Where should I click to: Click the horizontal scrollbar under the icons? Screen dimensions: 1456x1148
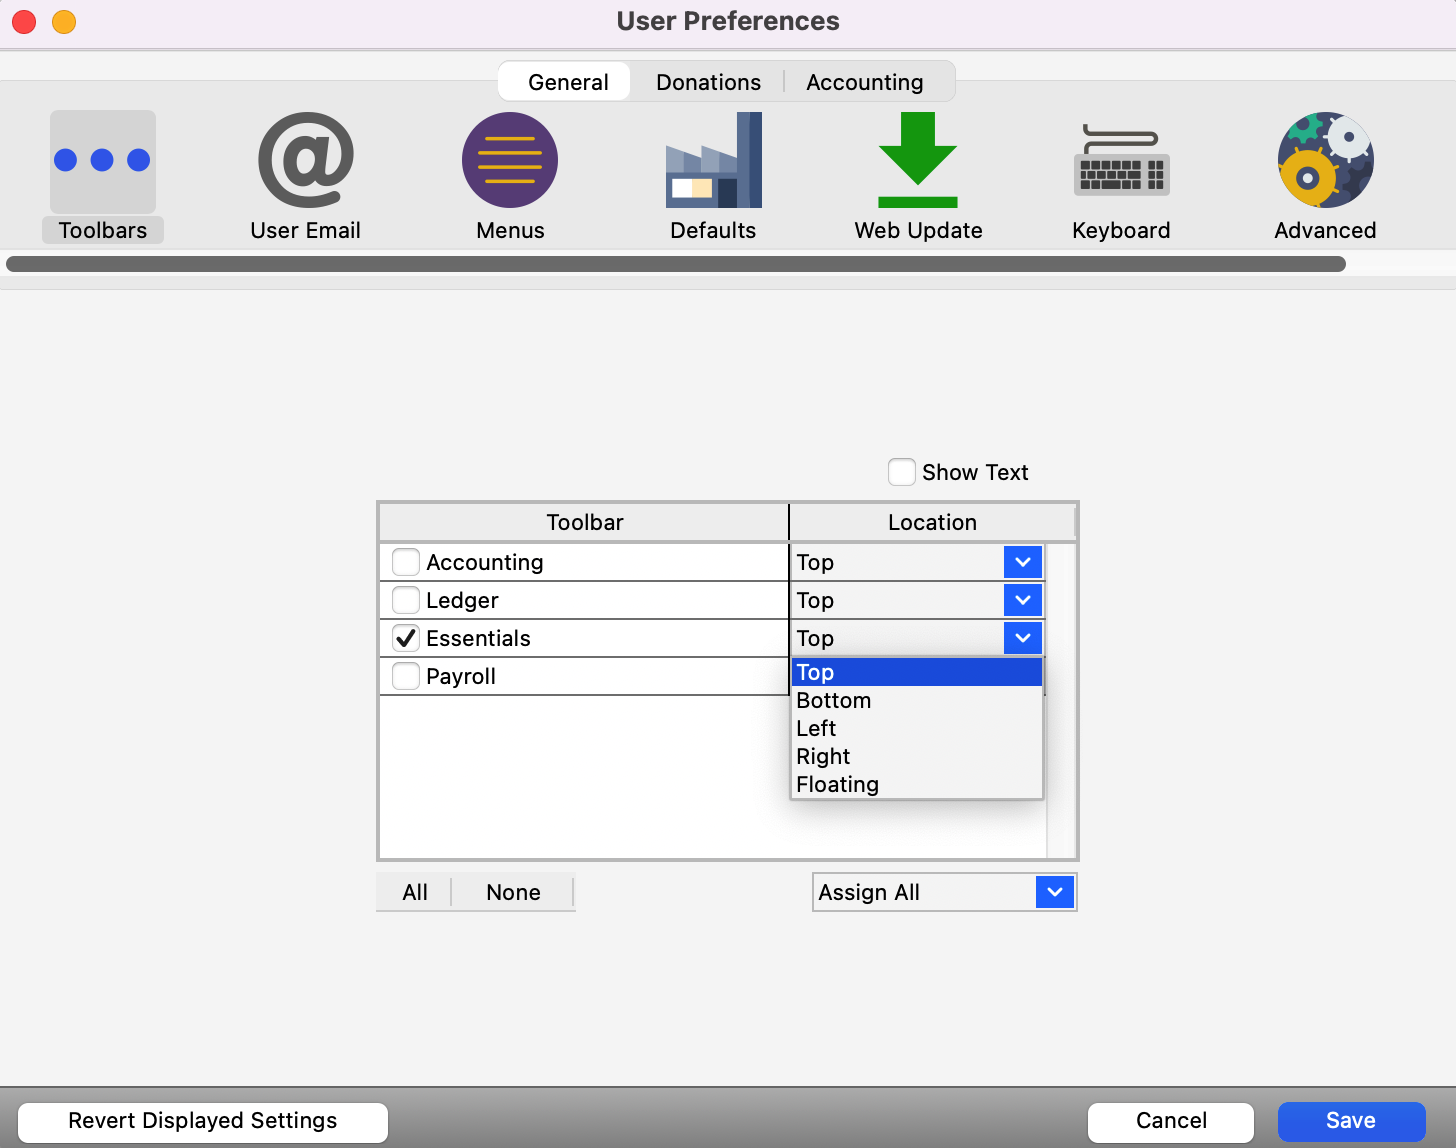(676, 264)
